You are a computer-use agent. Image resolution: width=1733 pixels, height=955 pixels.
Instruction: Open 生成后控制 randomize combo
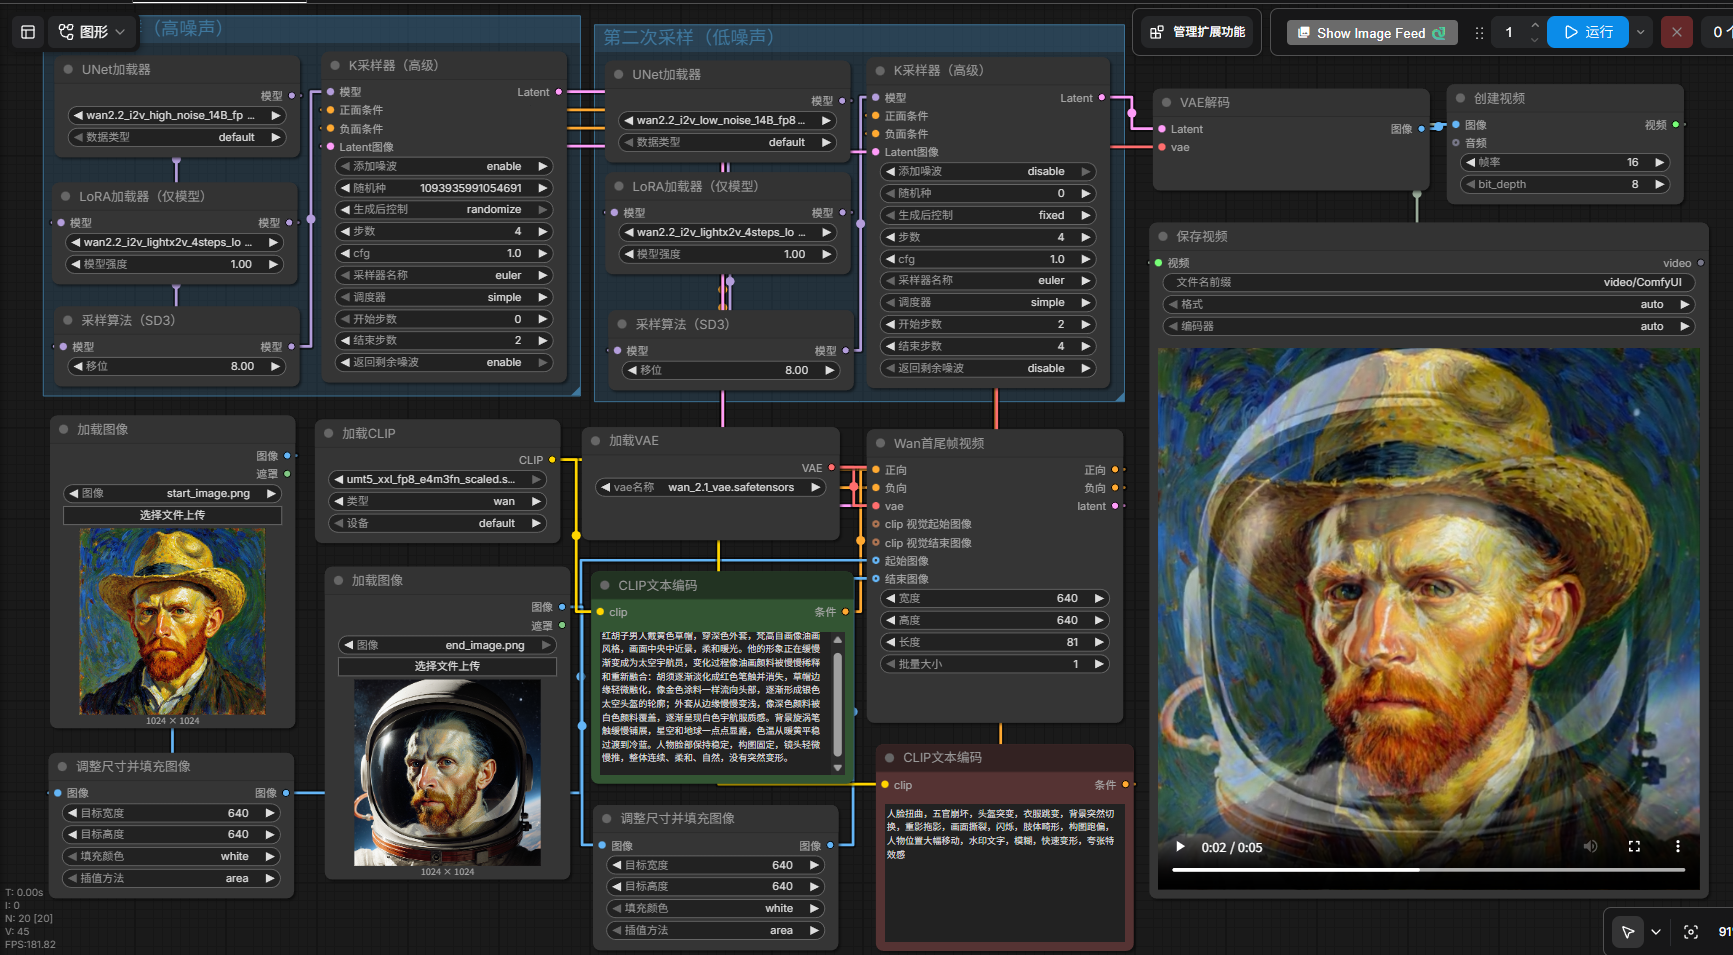pos(444,210)
